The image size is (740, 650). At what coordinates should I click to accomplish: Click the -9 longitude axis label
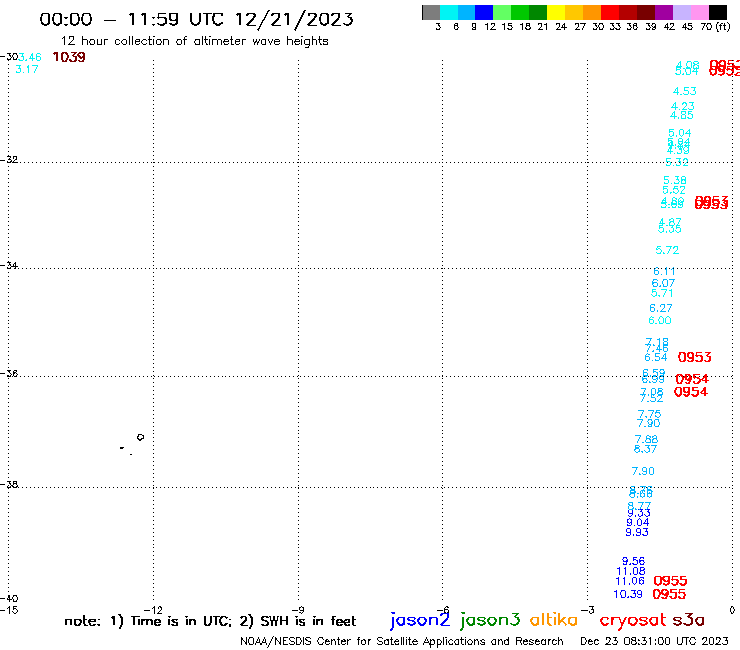click(x=298, y=610)
